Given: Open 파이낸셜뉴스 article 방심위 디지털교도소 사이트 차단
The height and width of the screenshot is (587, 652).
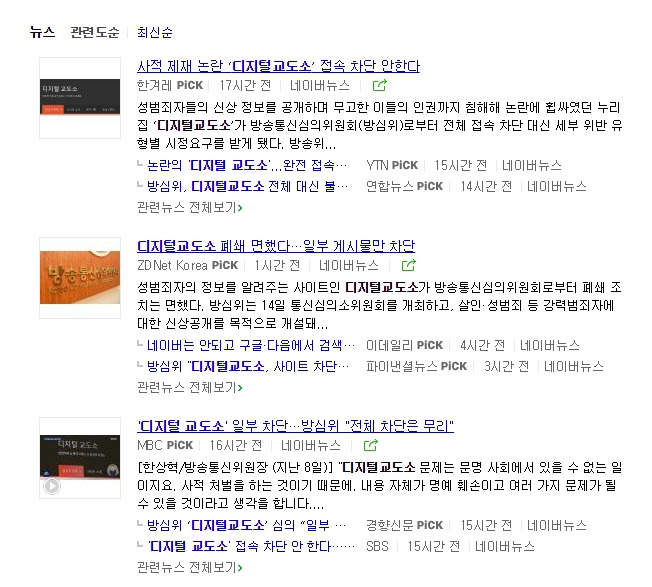Looking at the screenshot, I should pos(248,366).
